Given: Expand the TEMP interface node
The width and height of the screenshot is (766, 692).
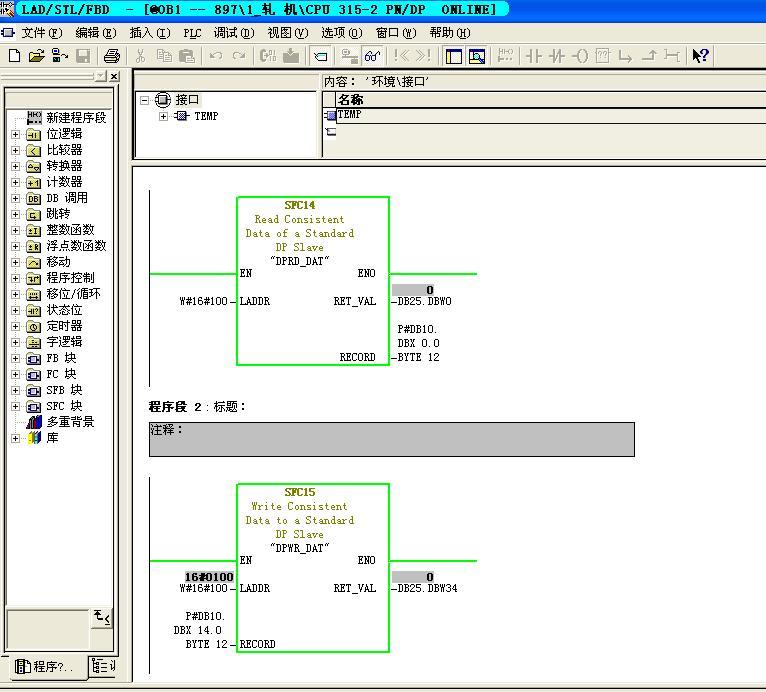Looking at the screenshot, I should [x=163, y=116].
